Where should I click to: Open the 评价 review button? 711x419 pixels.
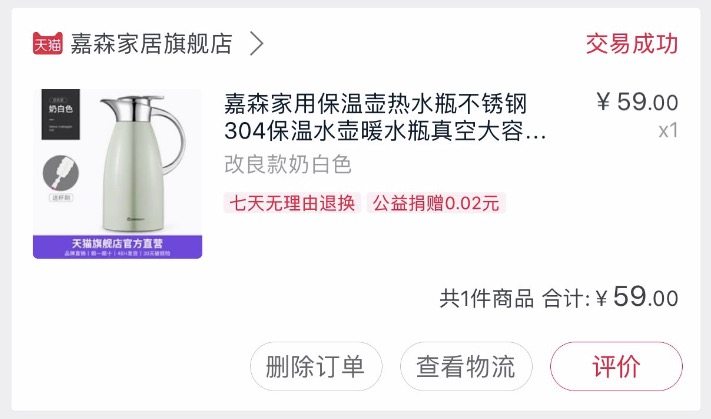616,366
